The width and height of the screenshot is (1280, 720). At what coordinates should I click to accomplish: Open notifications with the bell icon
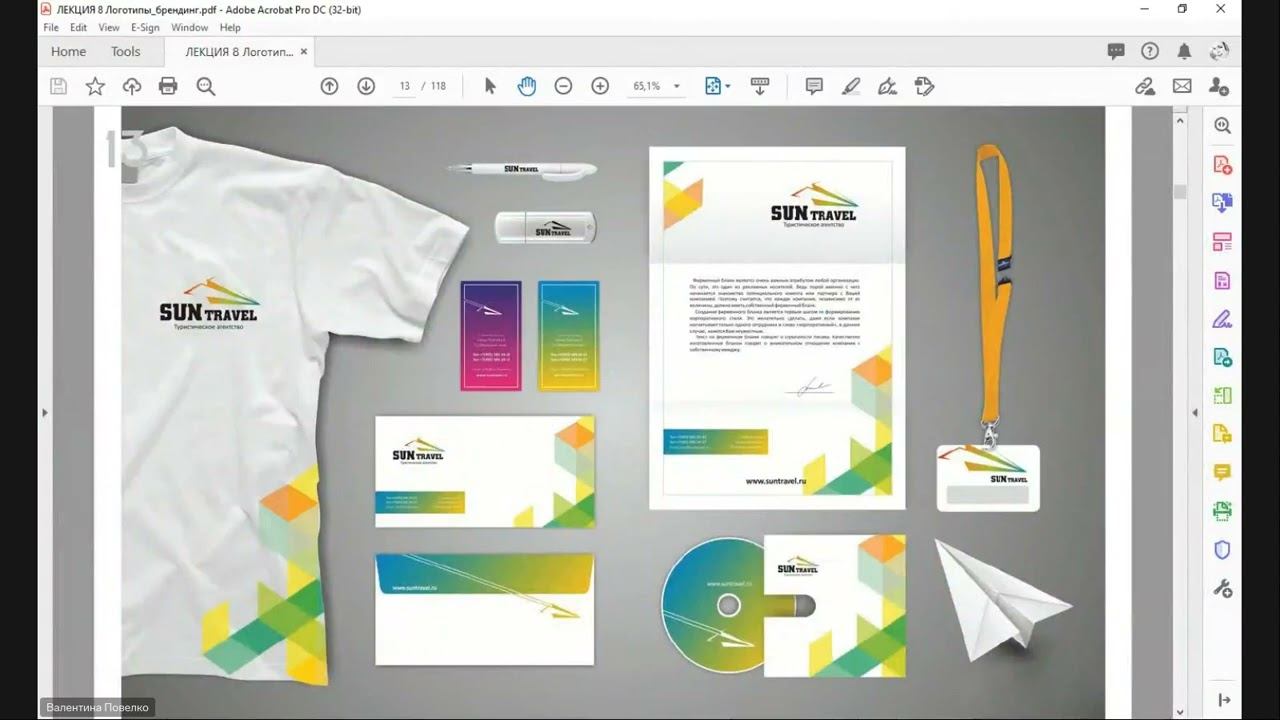point(1184,51)
